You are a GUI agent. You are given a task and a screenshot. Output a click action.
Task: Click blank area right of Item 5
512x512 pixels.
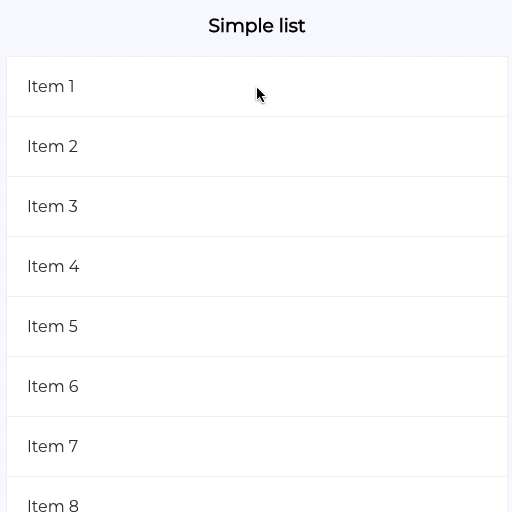(x=293, y=327)
